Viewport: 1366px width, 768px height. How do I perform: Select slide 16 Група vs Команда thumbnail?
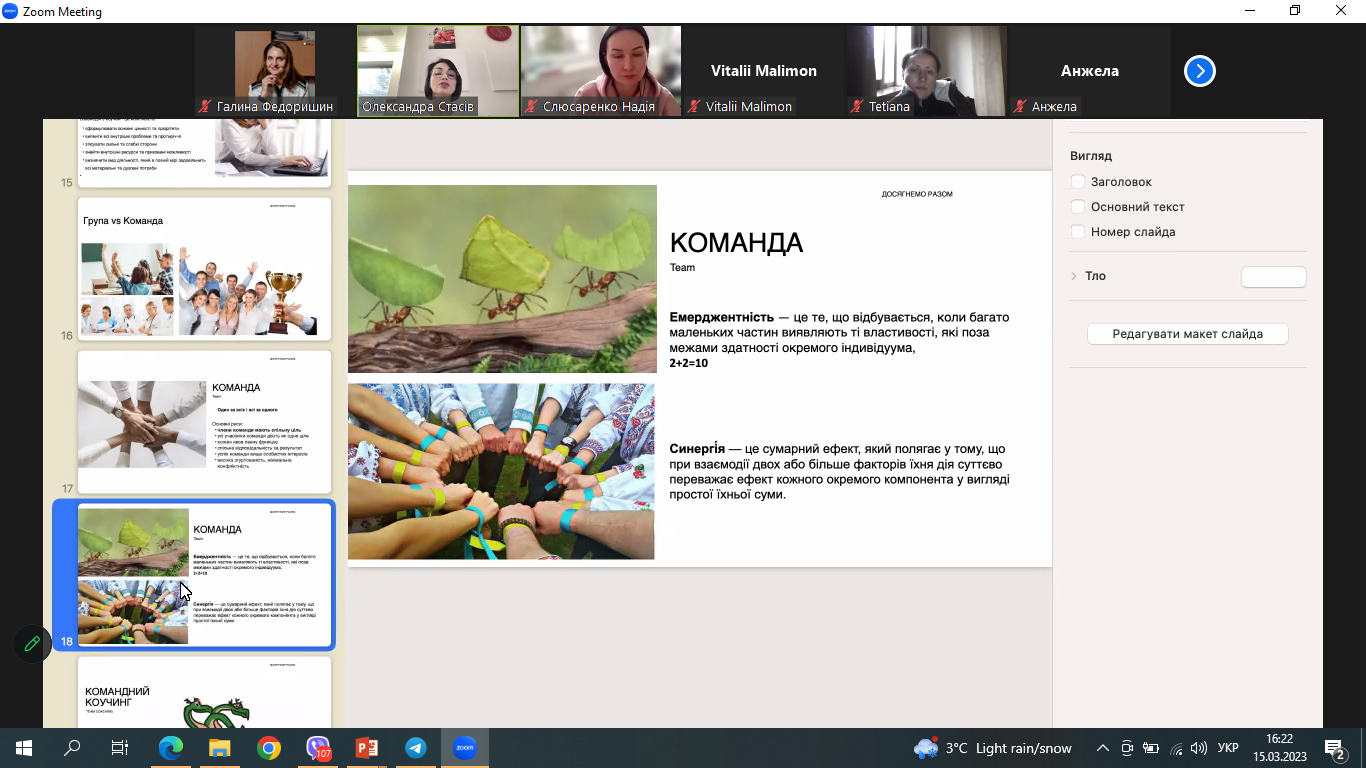click(204, 269)
